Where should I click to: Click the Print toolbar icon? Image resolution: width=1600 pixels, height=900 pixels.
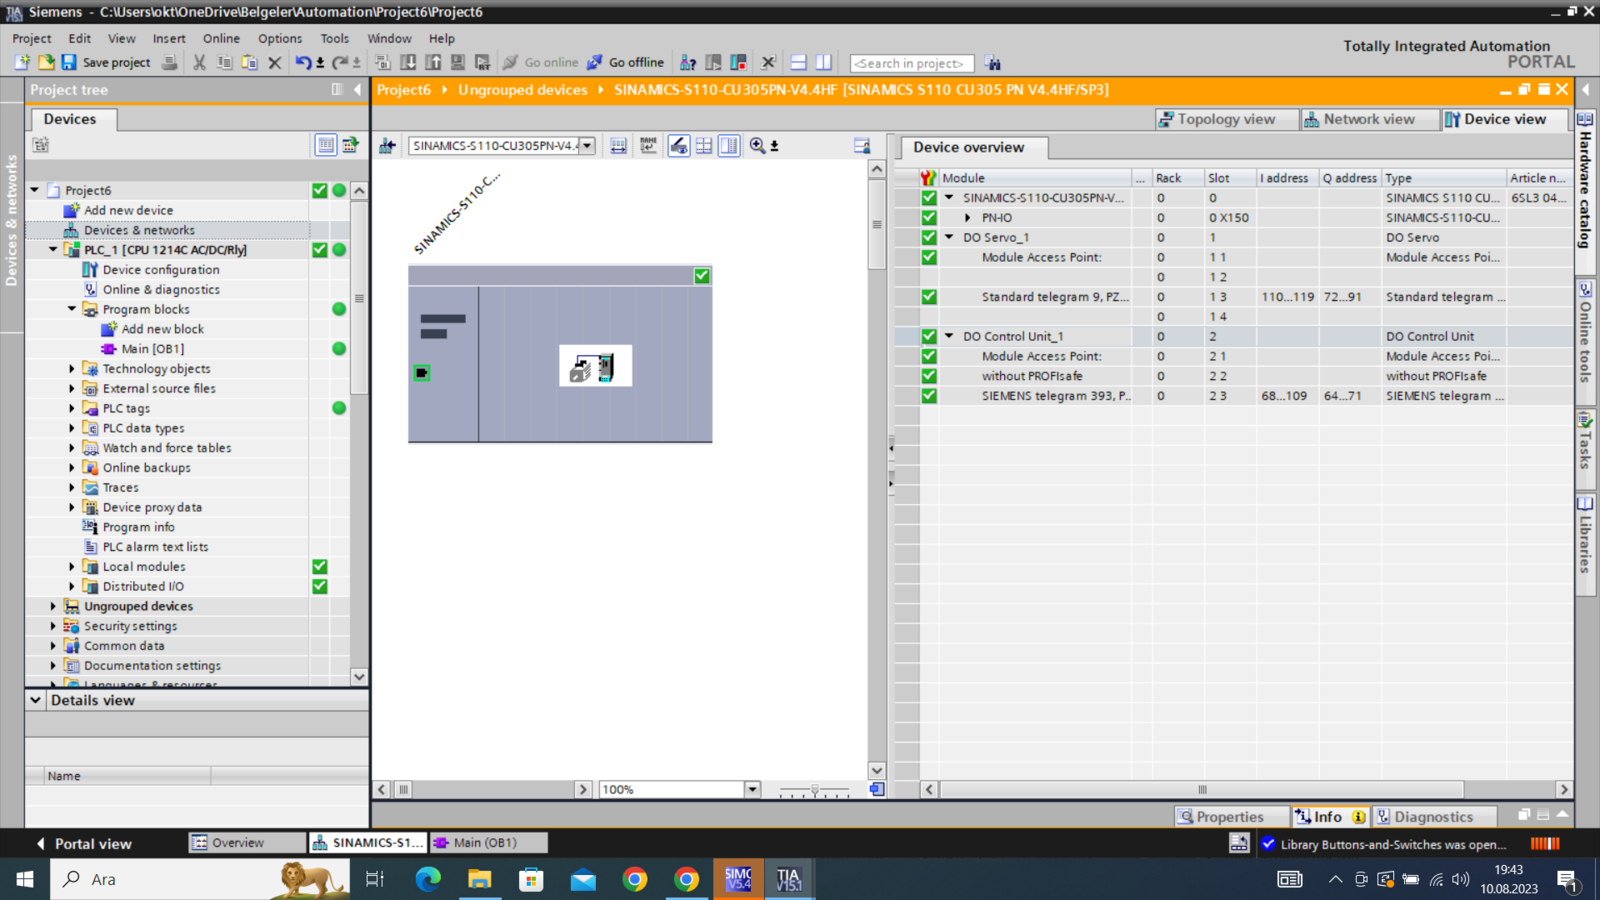(170, 62)
